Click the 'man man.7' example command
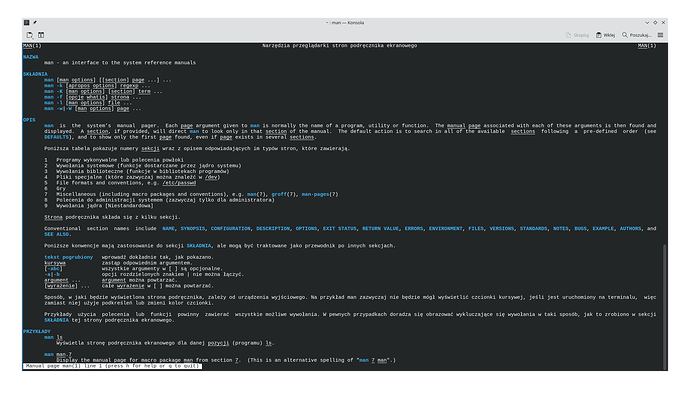 point(58,355)
